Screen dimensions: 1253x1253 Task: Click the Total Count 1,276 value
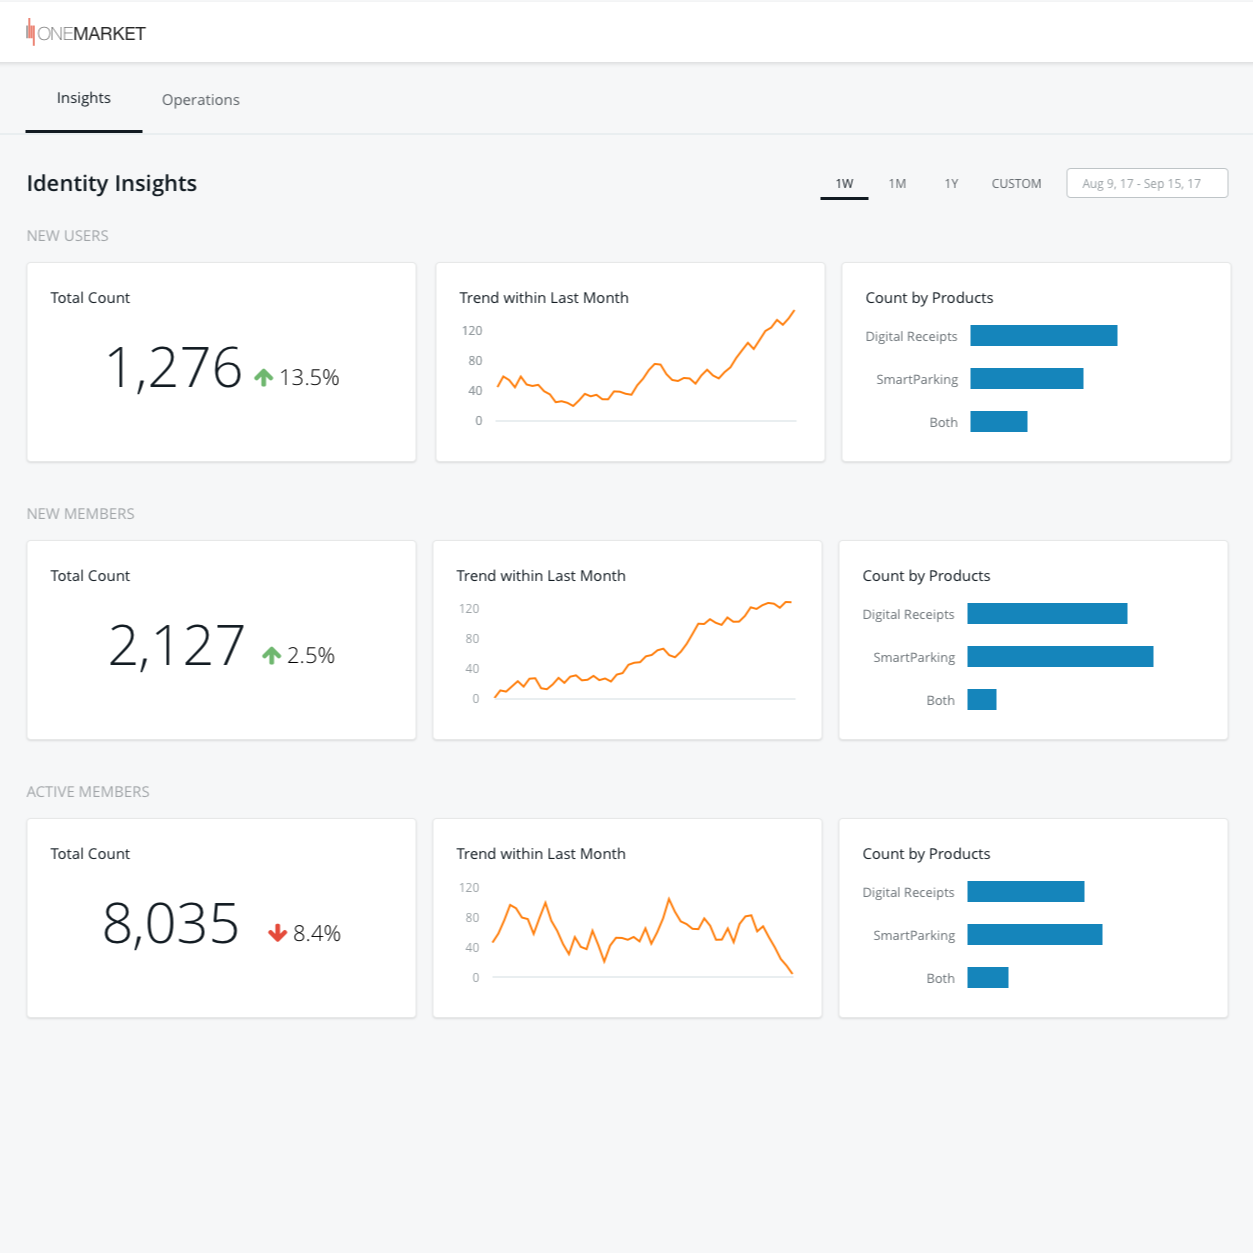click(x=174, y=368)
